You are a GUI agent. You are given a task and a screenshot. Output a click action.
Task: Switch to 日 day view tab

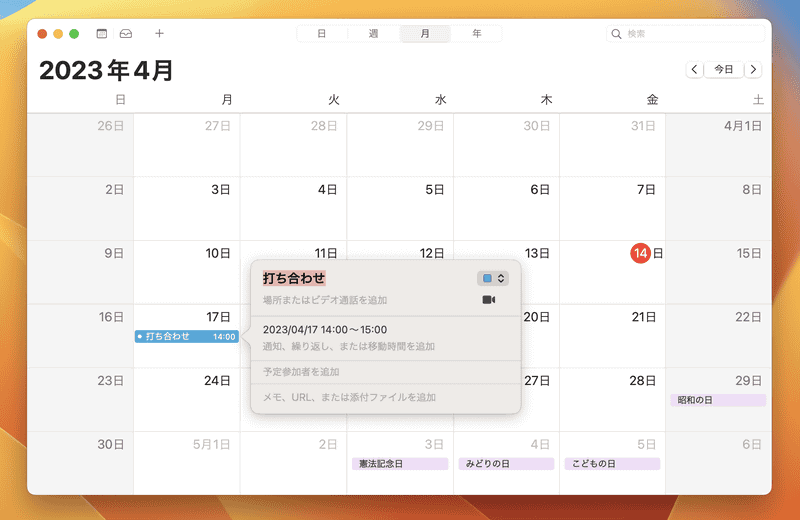point(322,34)
